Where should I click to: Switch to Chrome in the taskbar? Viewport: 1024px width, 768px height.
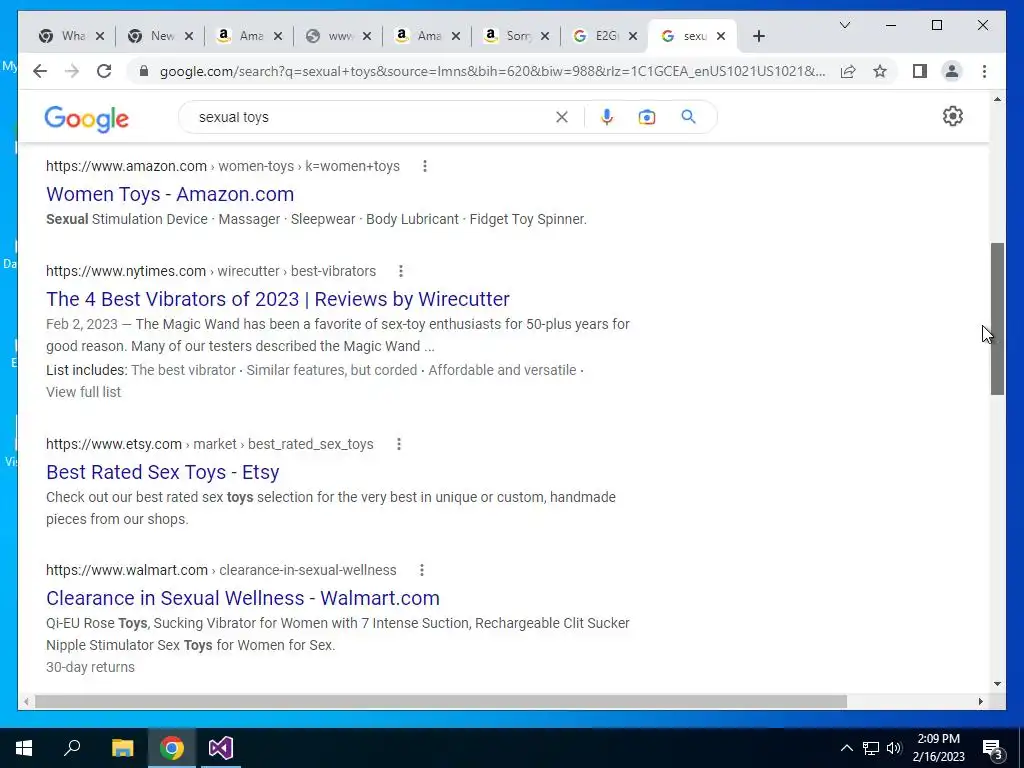point(172,748)
